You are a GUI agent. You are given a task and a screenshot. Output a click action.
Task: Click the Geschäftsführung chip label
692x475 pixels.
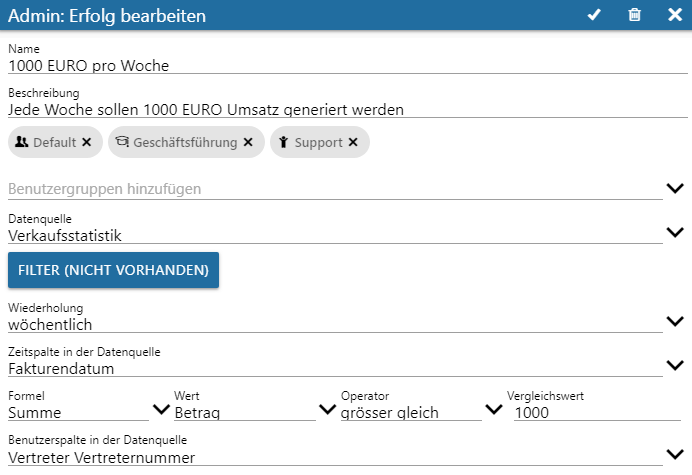point(185,142)
